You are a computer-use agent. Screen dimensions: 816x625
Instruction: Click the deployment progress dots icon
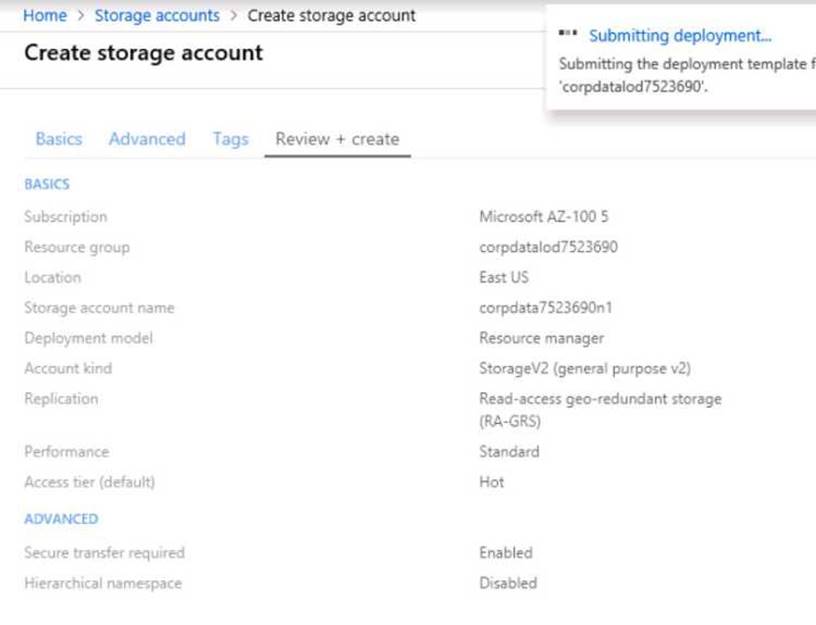pos(568,33)
